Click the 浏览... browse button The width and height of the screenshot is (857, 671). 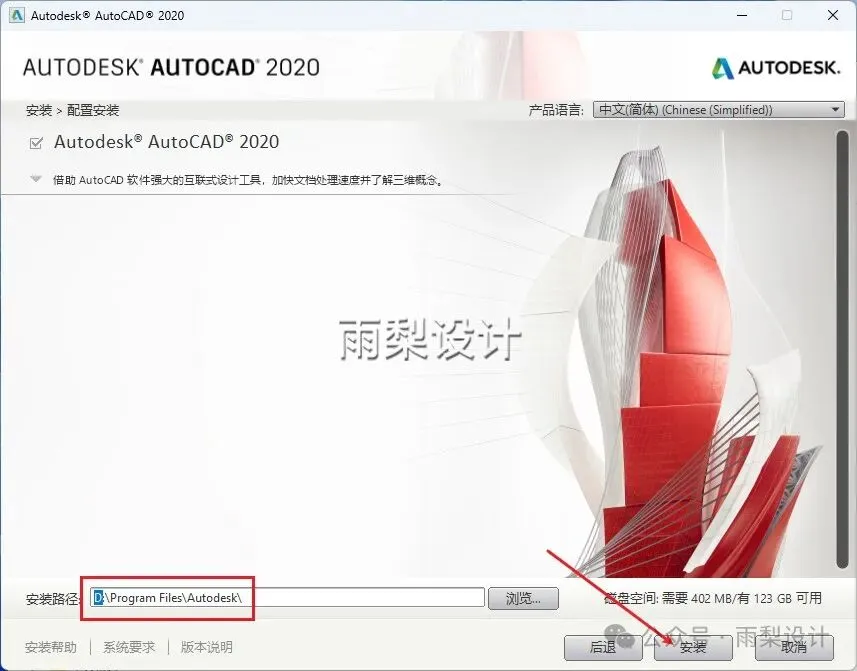(523, 598)
